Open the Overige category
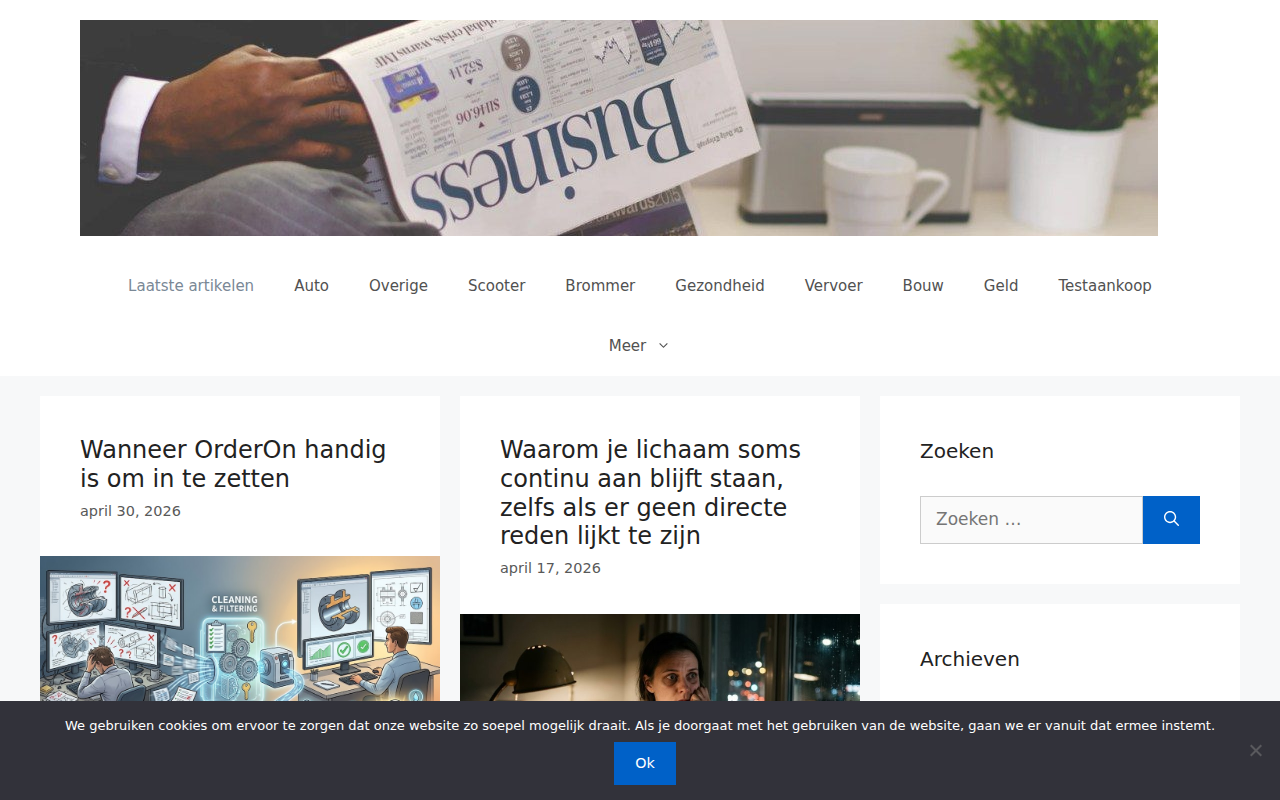 (x=398, y=286)
